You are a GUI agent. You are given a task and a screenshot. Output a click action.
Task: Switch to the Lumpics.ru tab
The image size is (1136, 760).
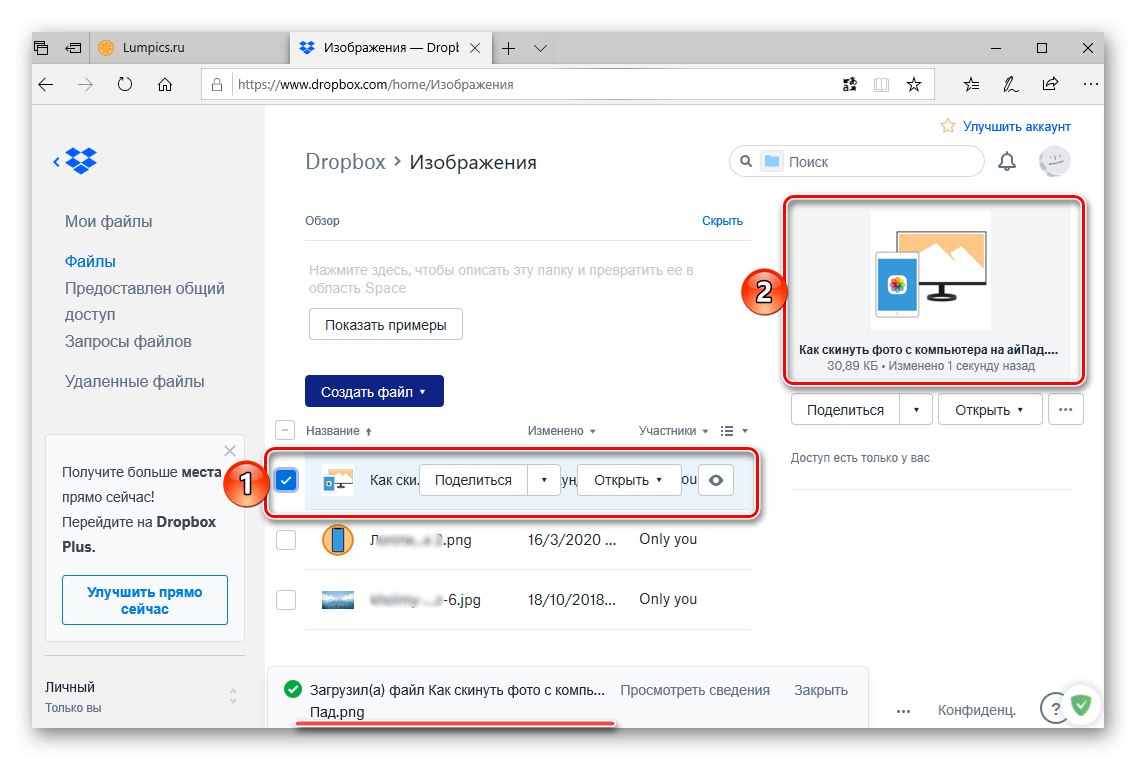coord(190,48)
